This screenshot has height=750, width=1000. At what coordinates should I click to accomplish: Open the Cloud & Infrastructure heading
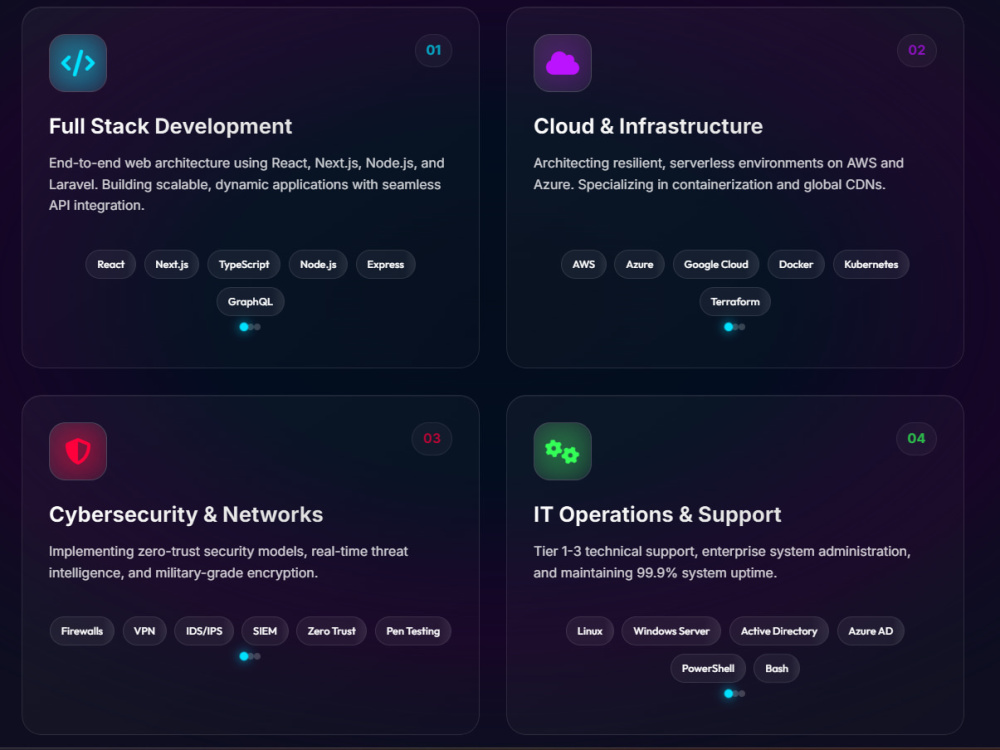(x=648, y=126)
